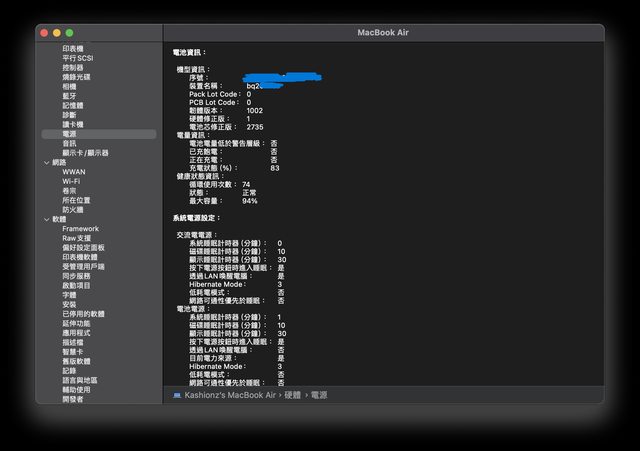Screen dimensions: 640x451
Task: Click the laptop icon in the path bar
Action: tap(176, 396)
